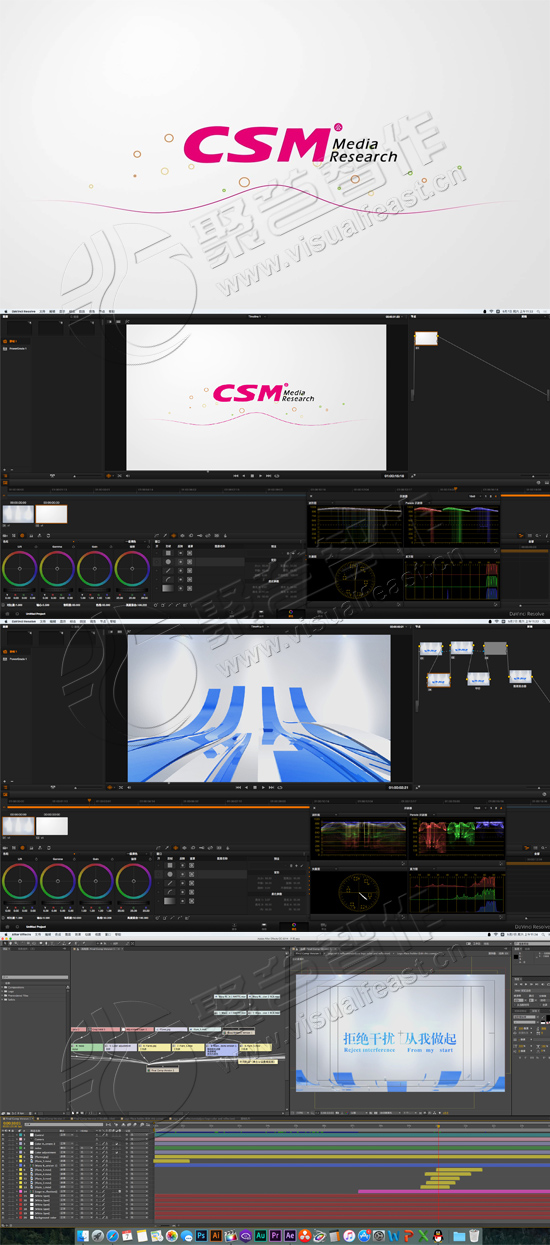550x1245 pixels.
Task: Launch Premiere Pro from the Dock
Action: (x=275, y=1236)
